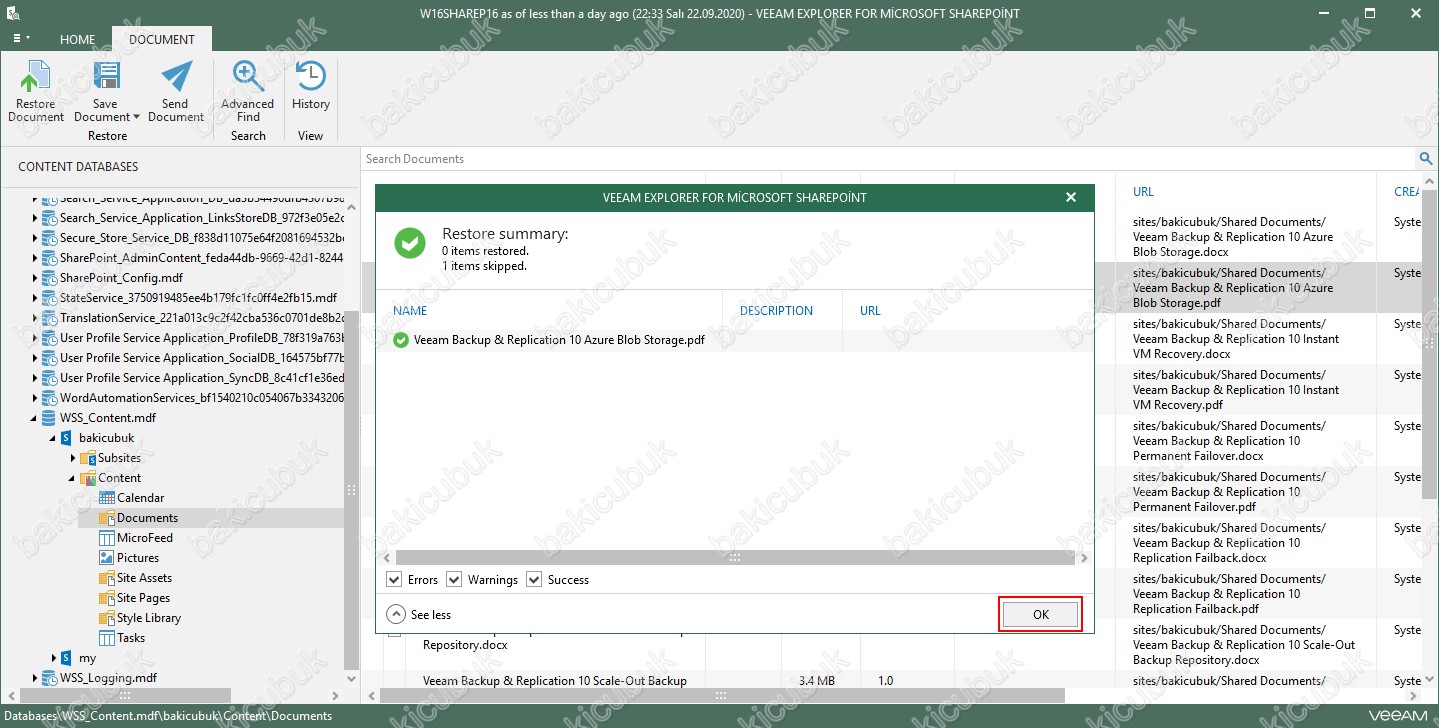Click the WSS_Content.mdf database icon
The height and width of the screenshot is (728, 1439).
pos(48,418)
